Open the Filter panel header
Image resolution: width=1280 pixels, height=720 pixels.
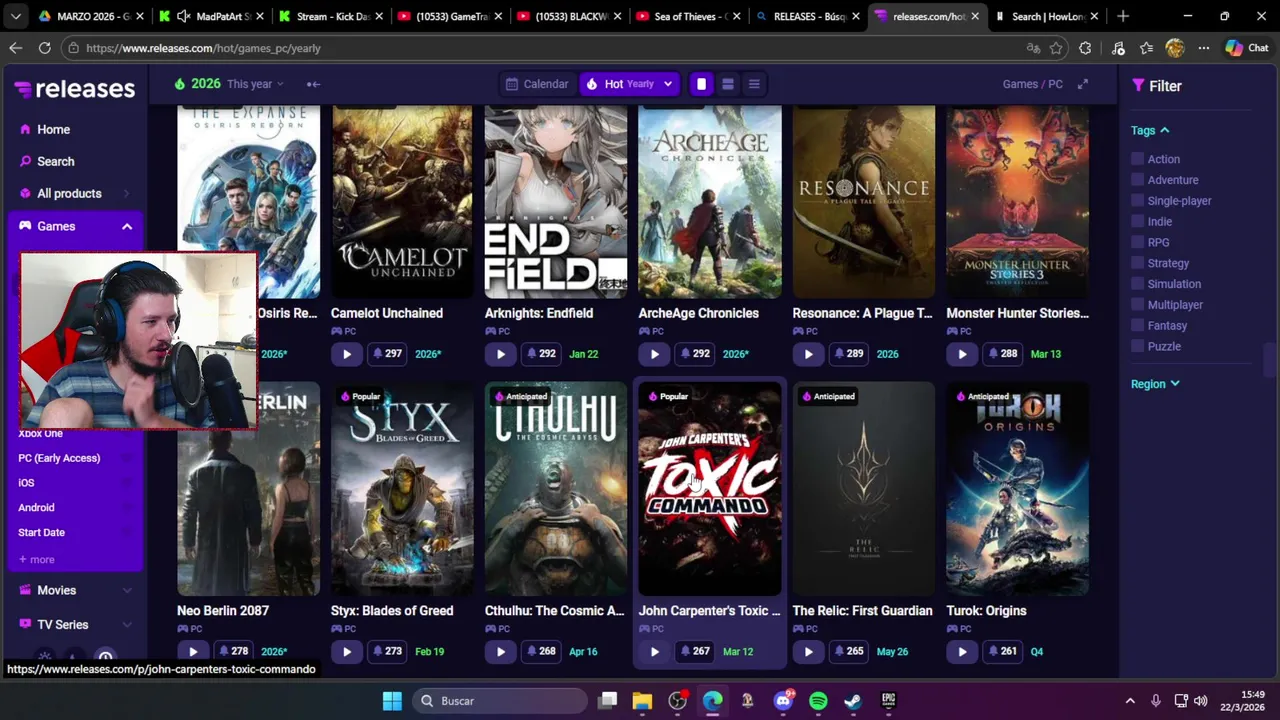pyautogui.click(x=1157, y=86)
